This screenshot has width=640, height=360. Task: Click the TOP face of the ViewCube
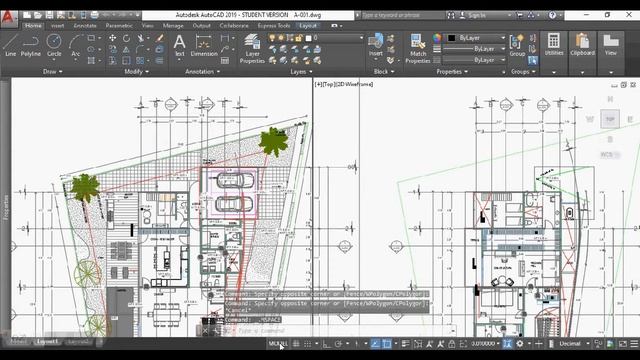[x=610, y=119]
